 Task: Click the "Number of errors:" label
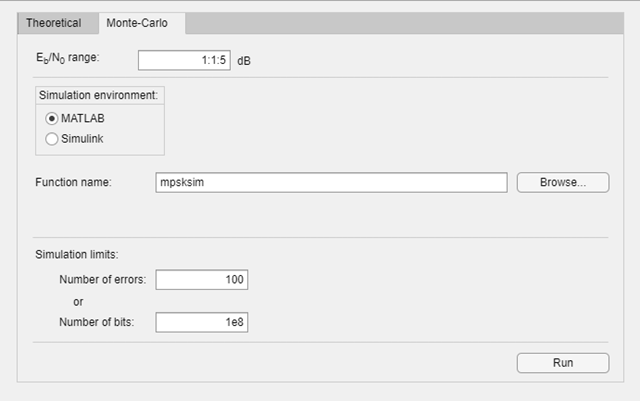point(102,280)
